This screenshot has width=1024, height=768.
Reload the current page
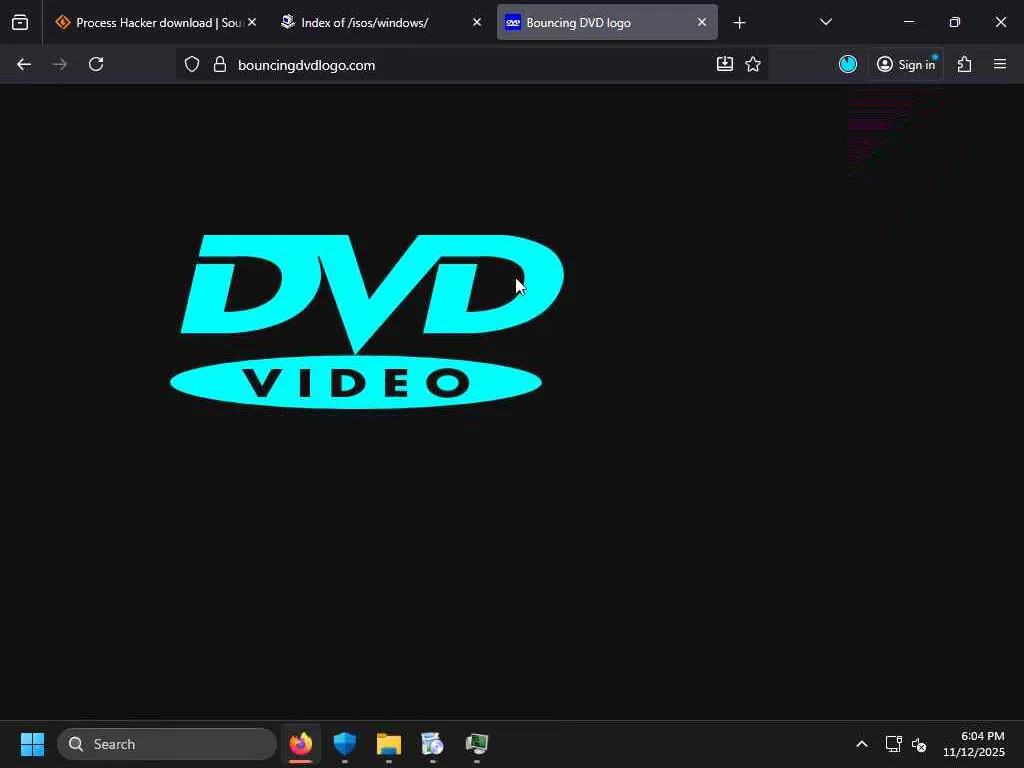click(96, 64)
